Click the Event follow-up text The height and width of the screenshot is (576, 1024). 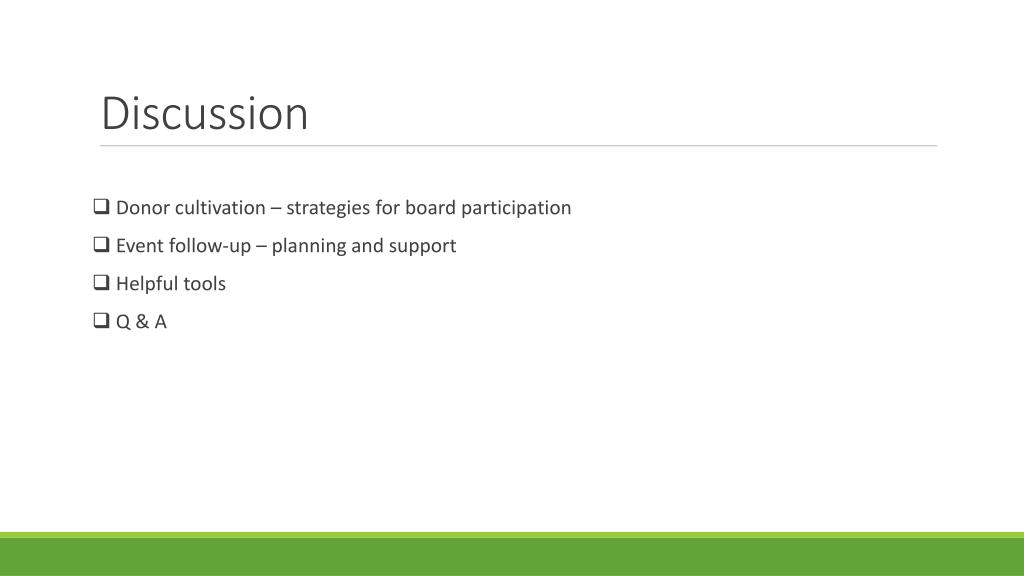coord(184,246)
